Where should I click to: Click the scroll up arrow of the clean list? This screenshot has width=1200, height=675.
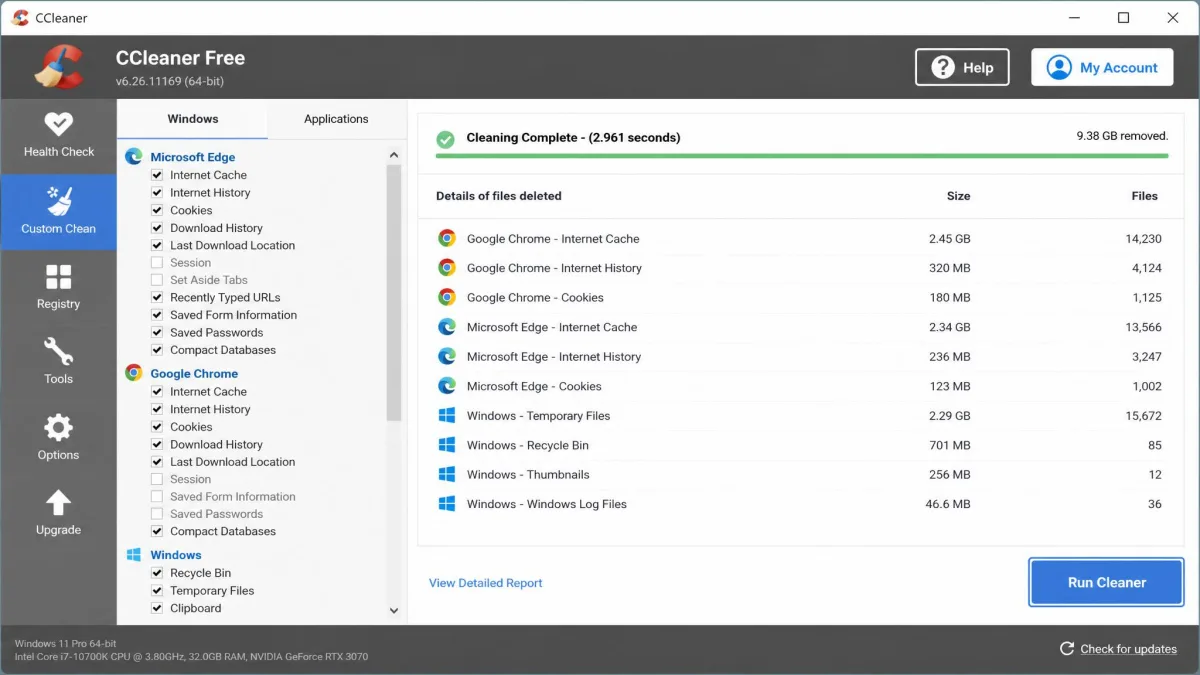coord(393,155)
